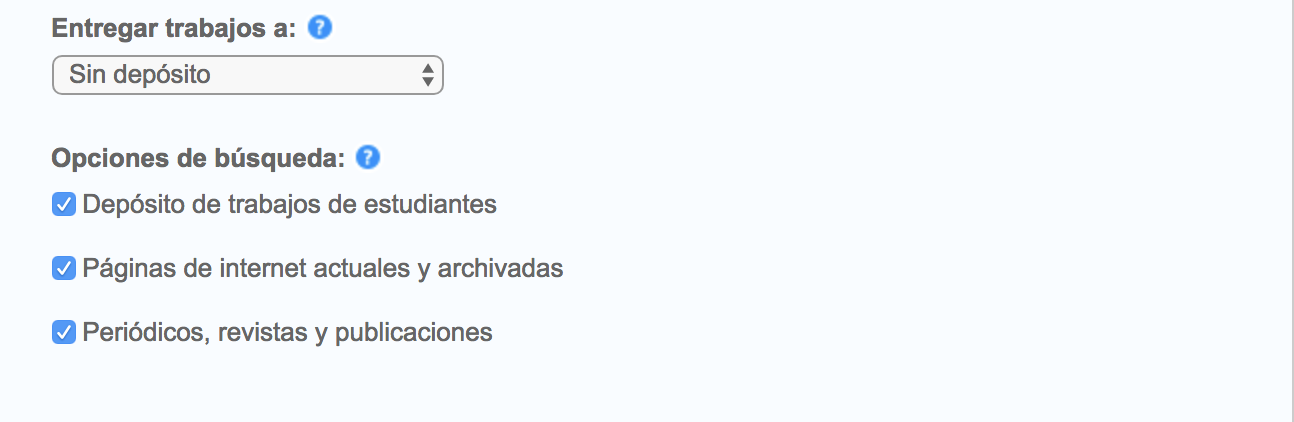
Task: Click help icon next to Opciones de búsqueda
Action: coord(368,157)
